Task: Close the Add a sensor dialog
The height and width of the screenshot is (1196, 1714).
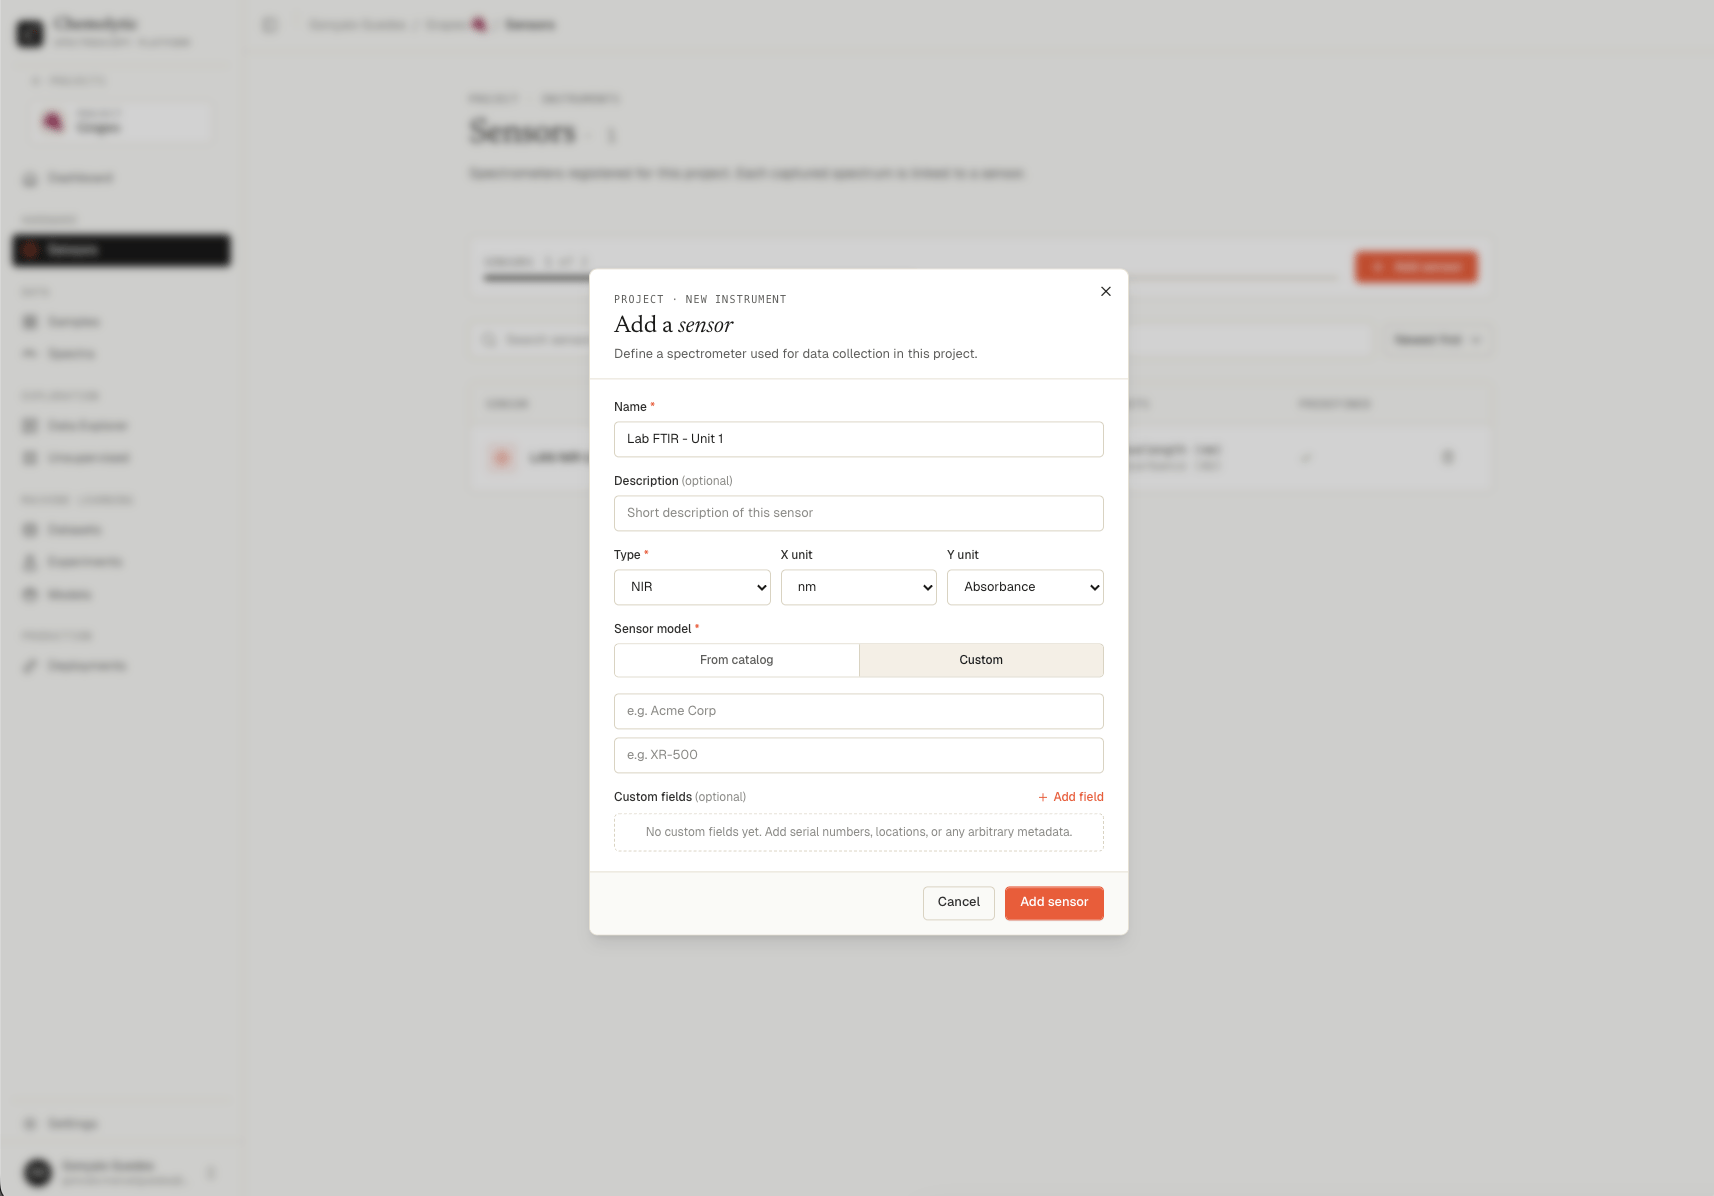Action: [1105, 292]
